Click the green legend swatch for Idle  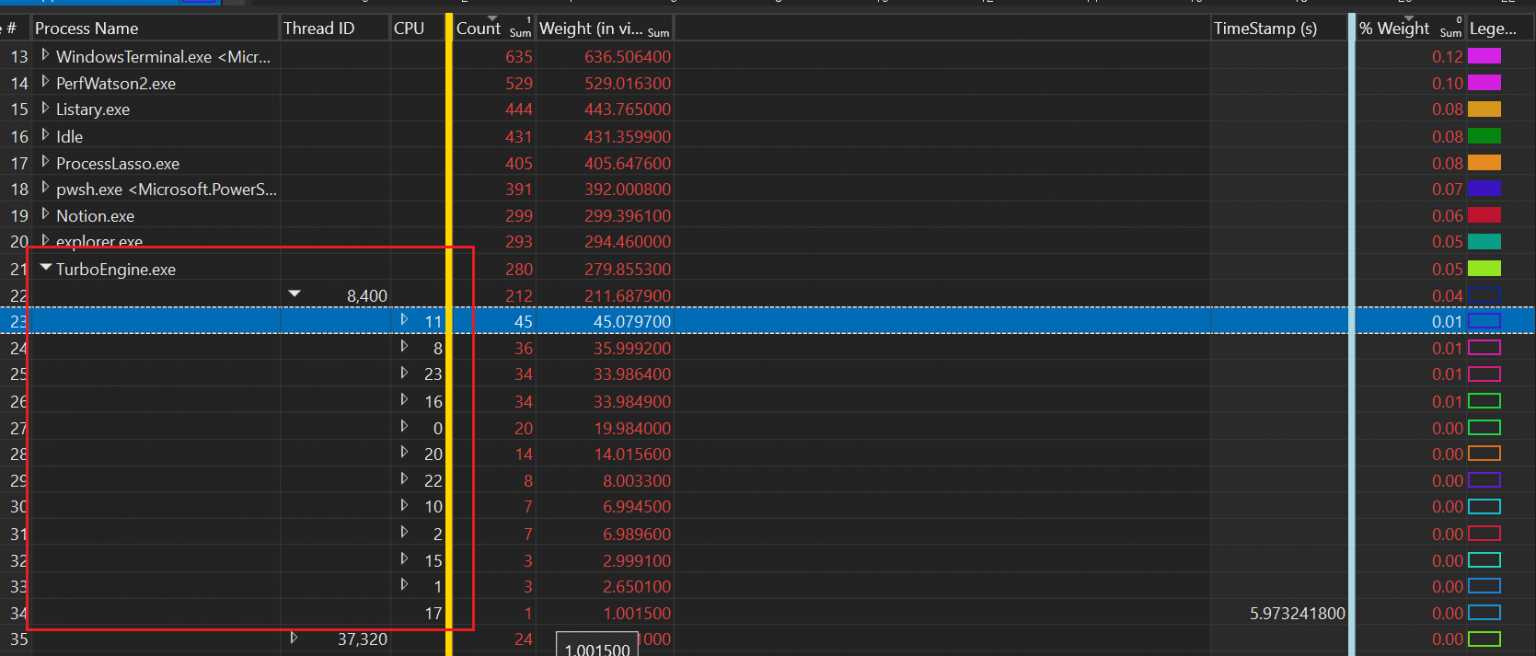tap(1484, 136)
